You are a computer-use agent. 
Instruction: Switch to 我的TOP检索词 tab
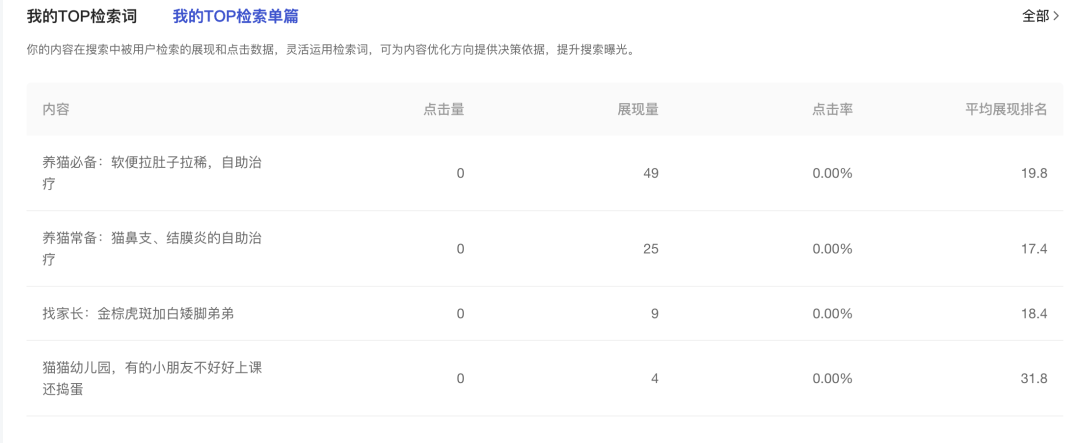point(81,16)
